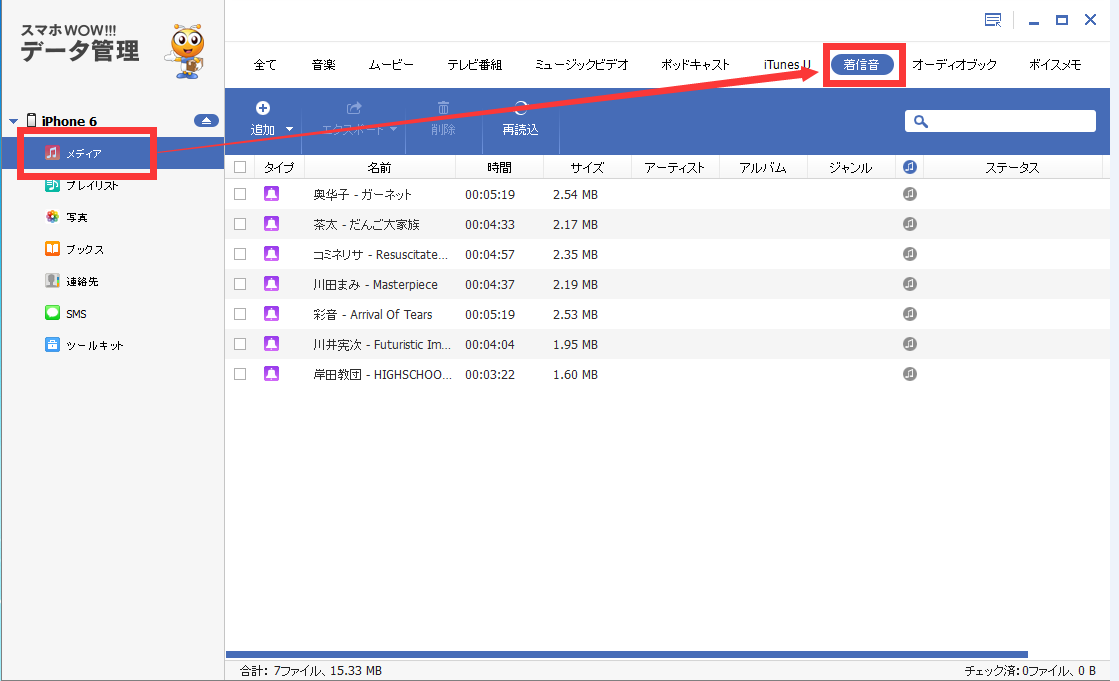Click the 00:05:19 duration of 奥华子 row
1119x681 pixels.
tap(490, 194)
